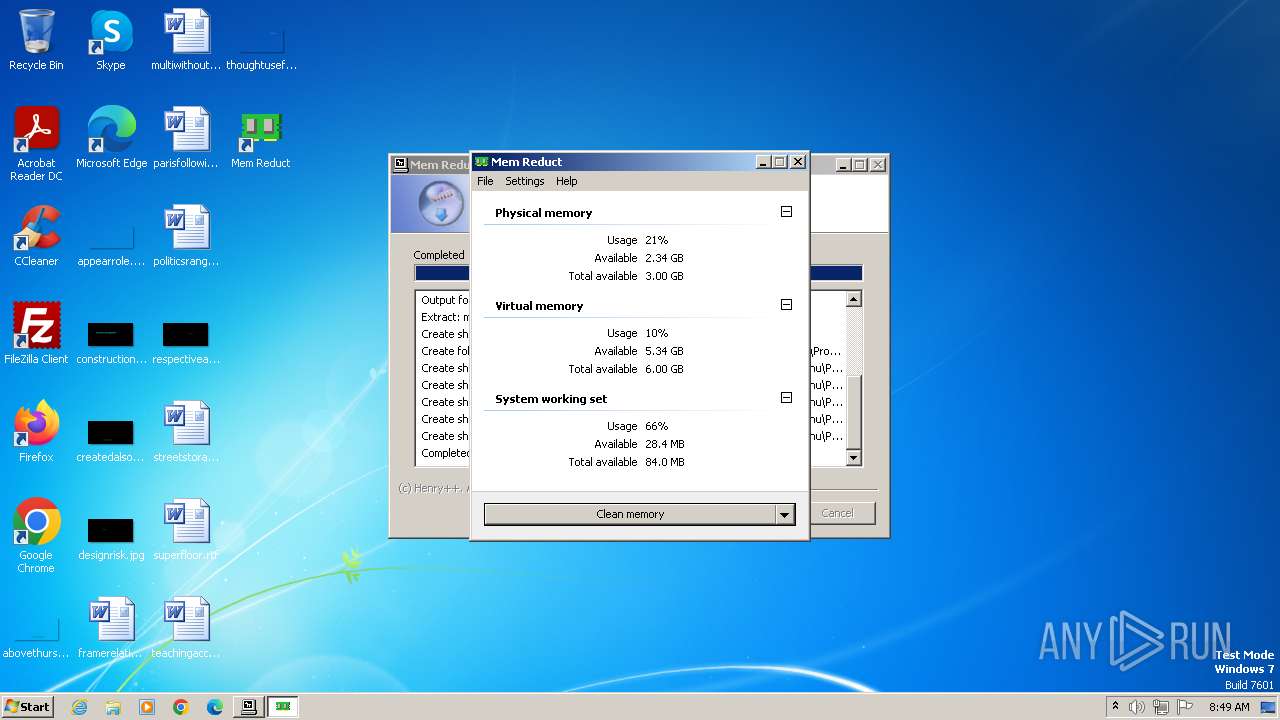Click the installer log scroll-up arrow
The width and height of the screenshot is (1280, 720).
pyautogui.click(x=853, y=299)
